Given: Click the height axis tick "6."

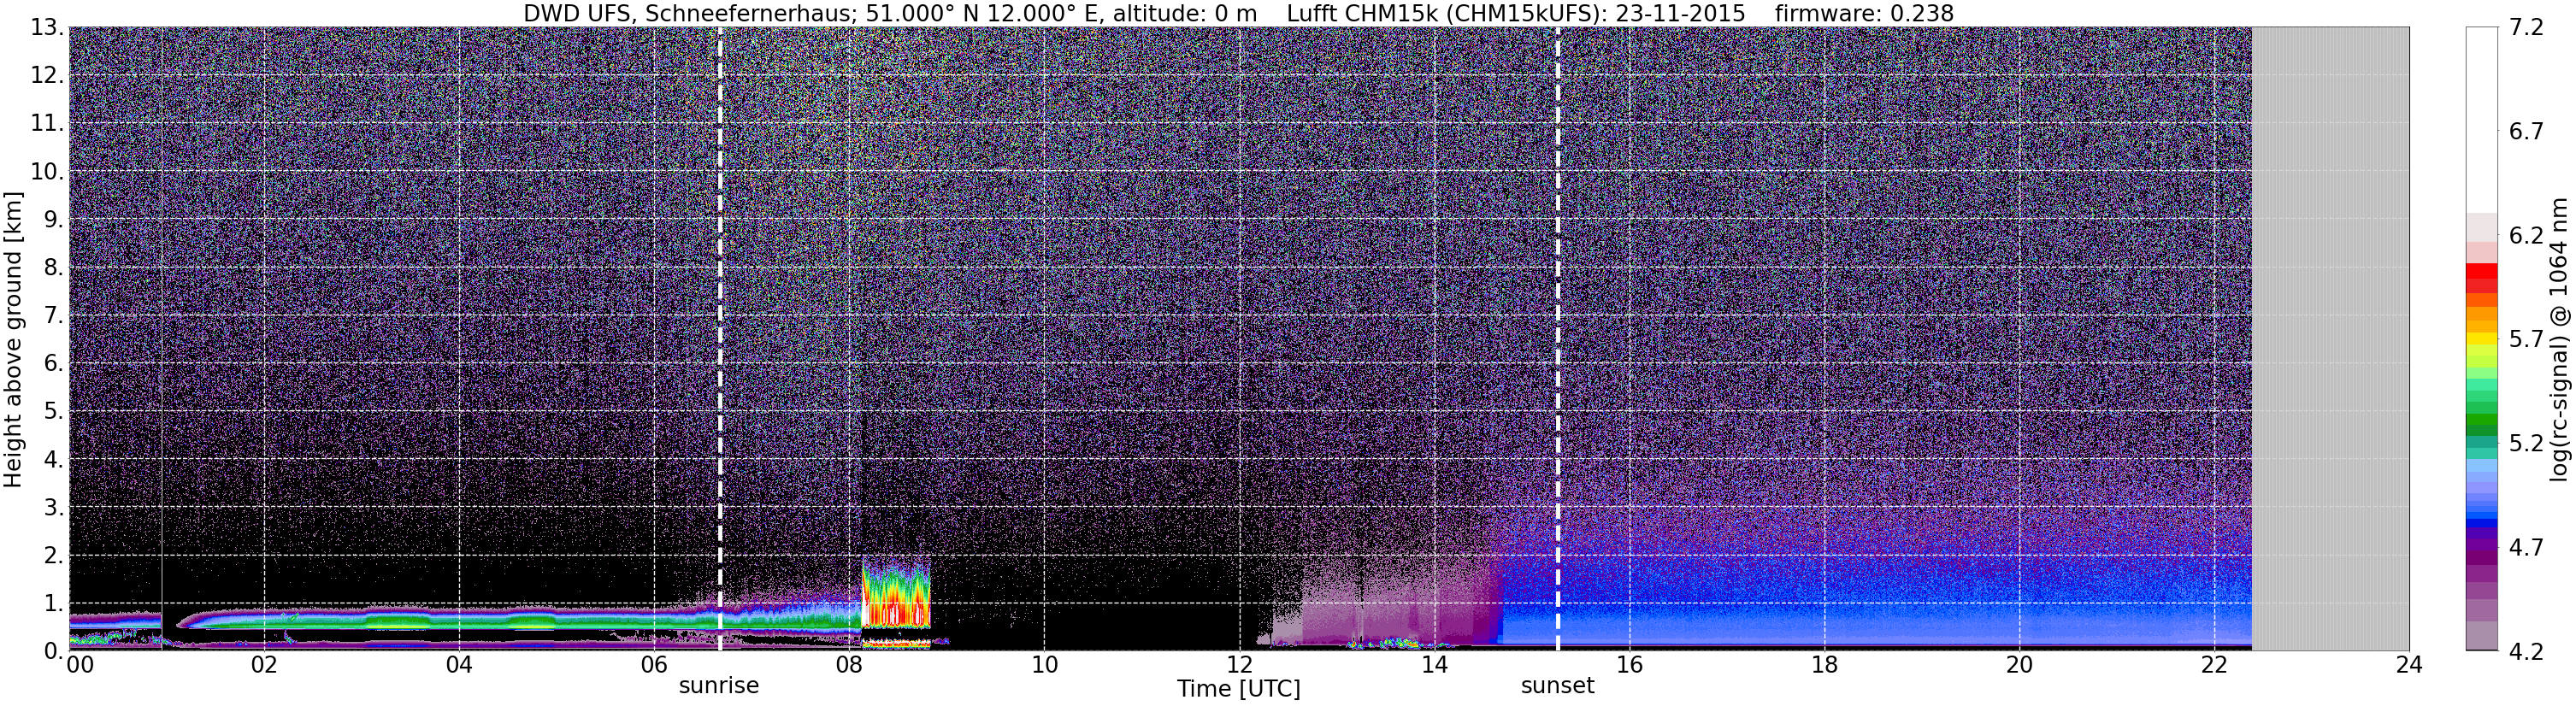Looking at the screenshot, I should 54,364.
